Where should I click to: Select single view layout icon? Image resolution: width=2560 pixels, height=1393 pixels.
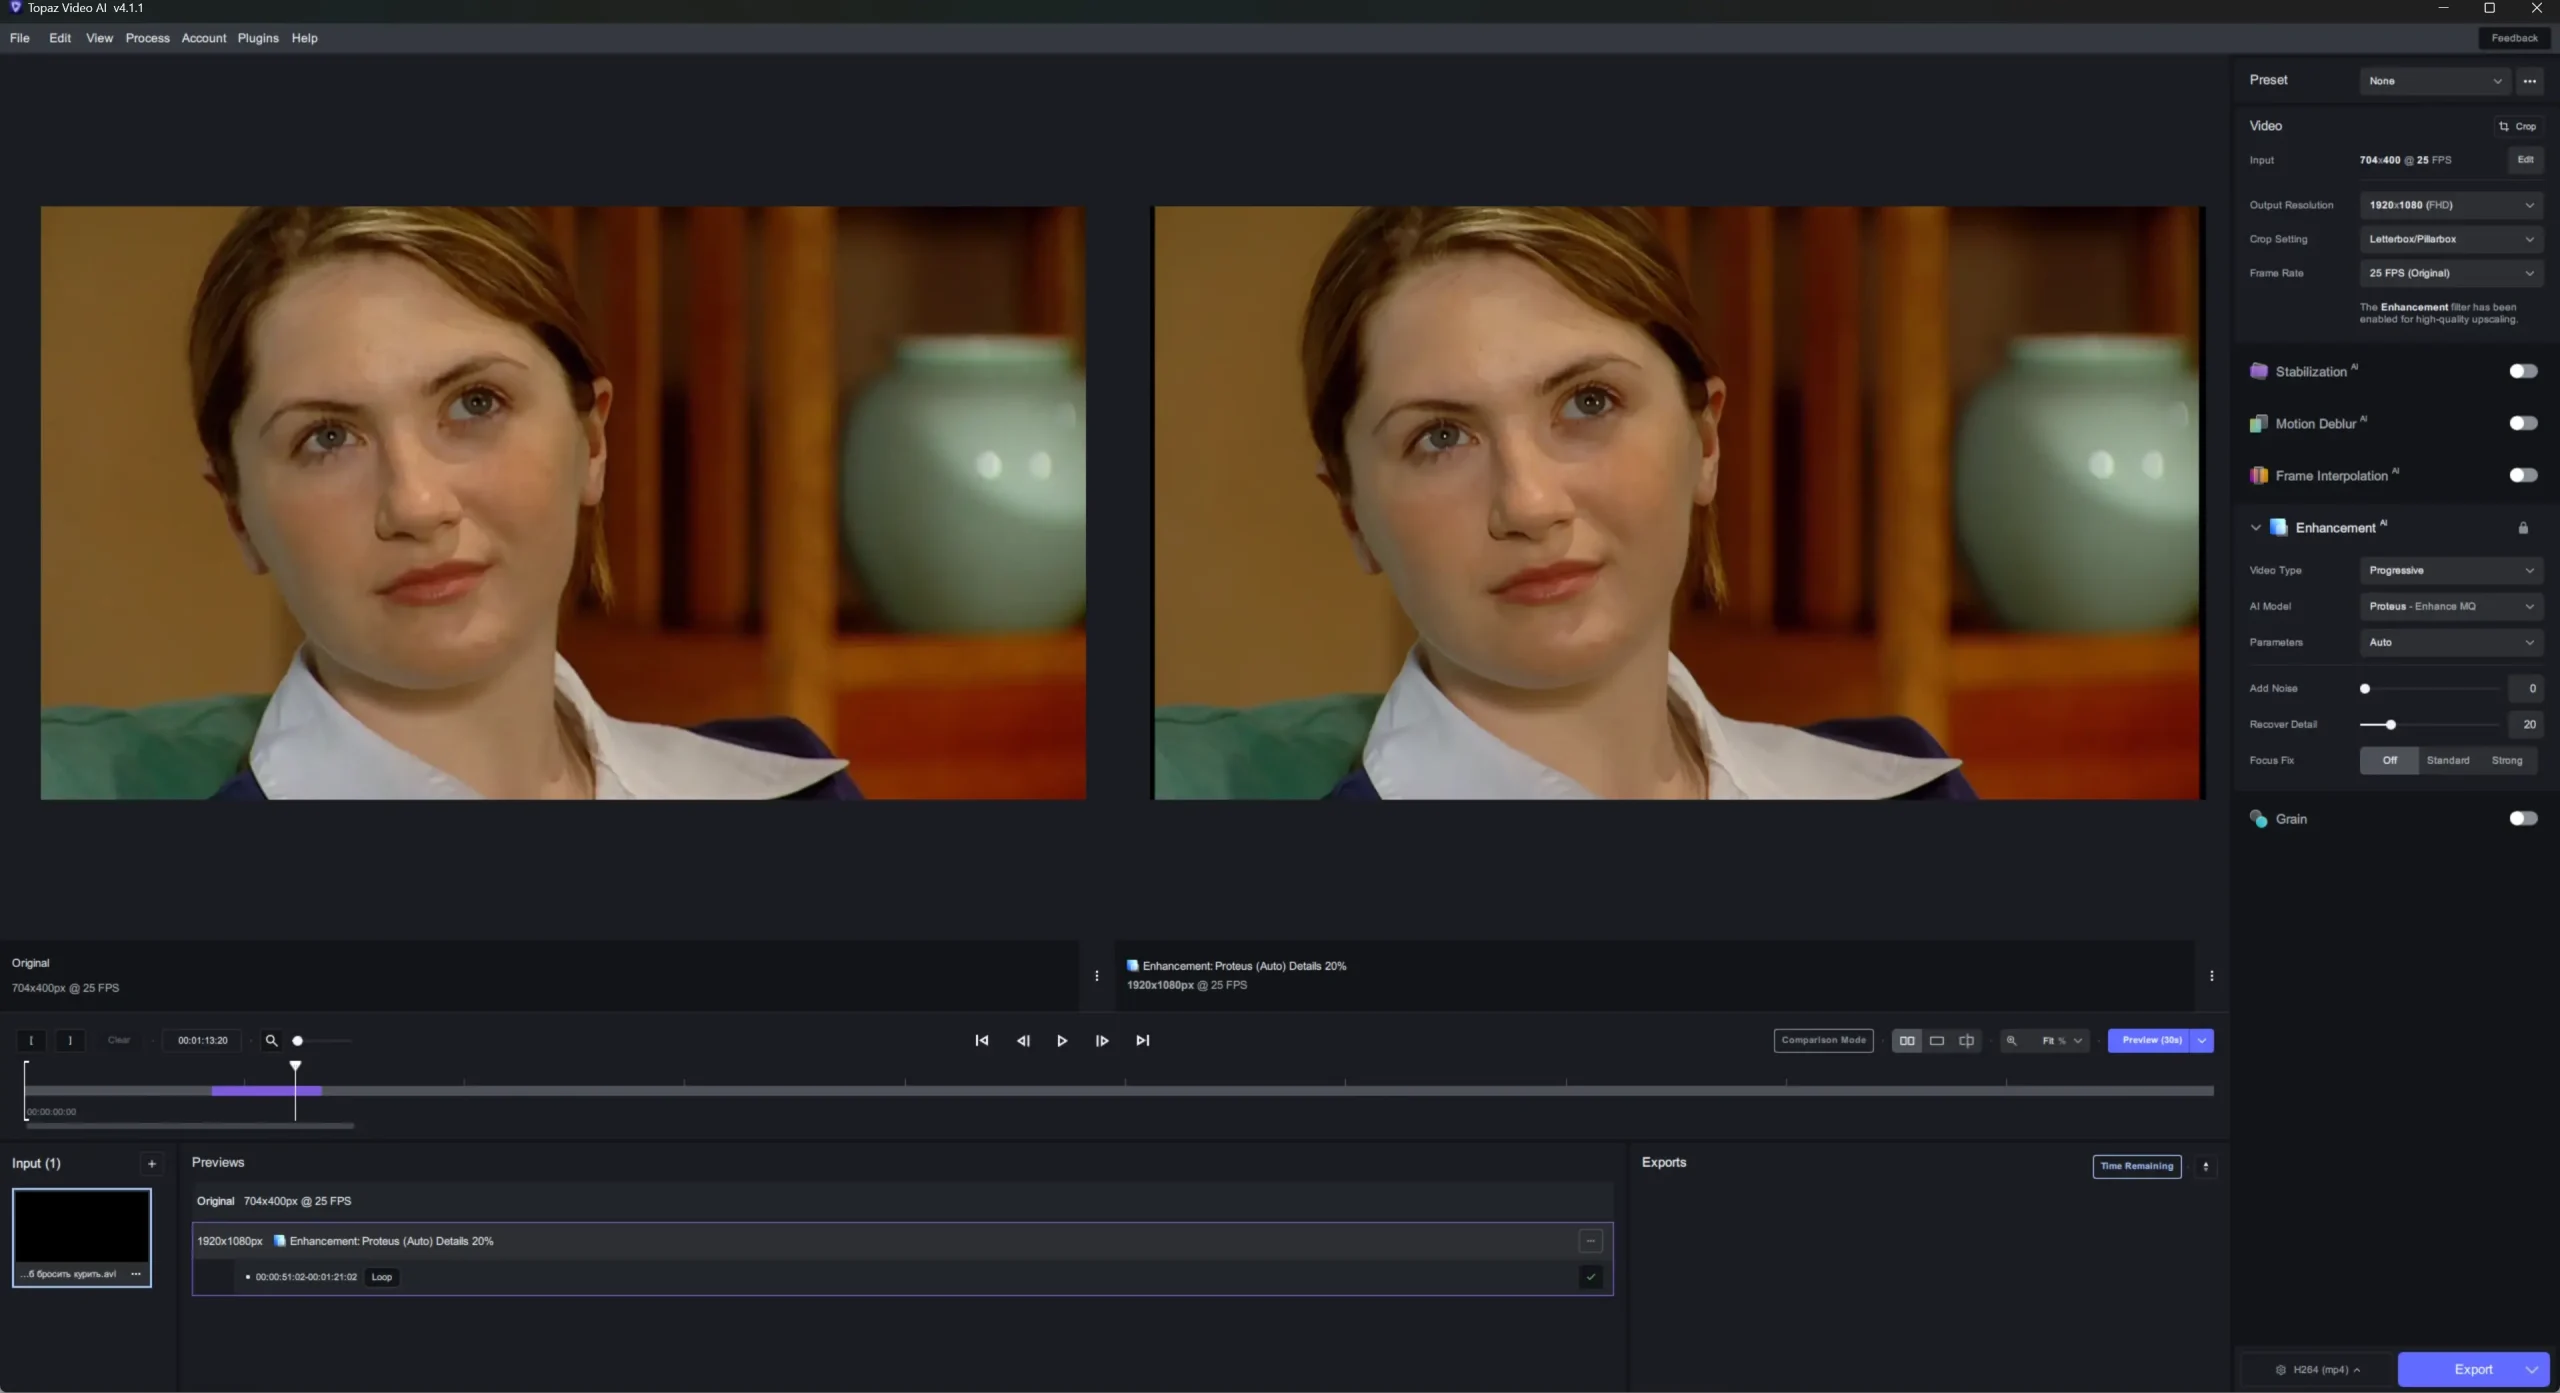click(1936, 1040)
